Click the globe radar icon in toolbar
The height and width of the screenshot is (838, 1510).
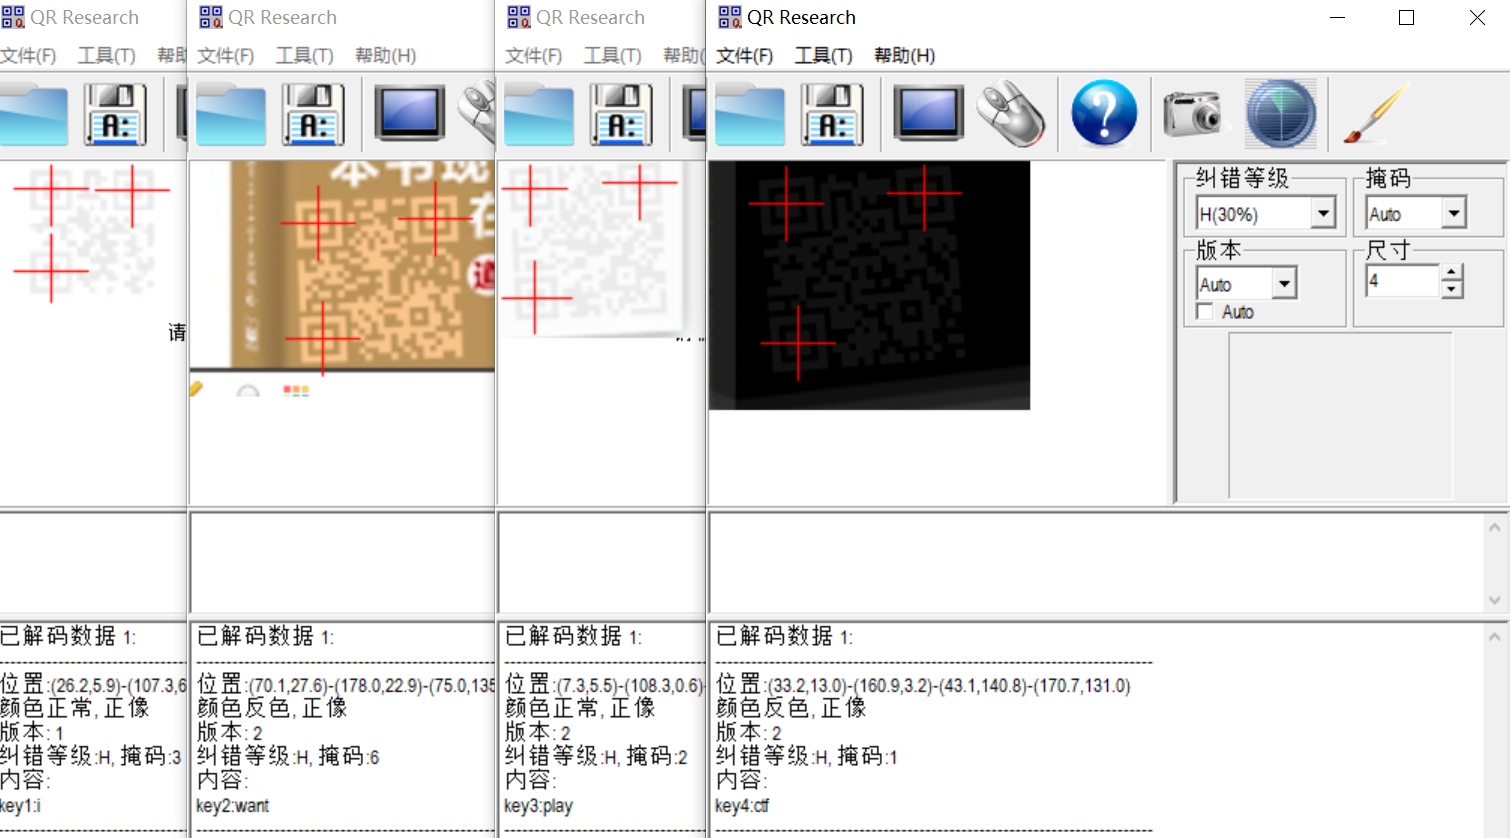[x=1280, y=114]
